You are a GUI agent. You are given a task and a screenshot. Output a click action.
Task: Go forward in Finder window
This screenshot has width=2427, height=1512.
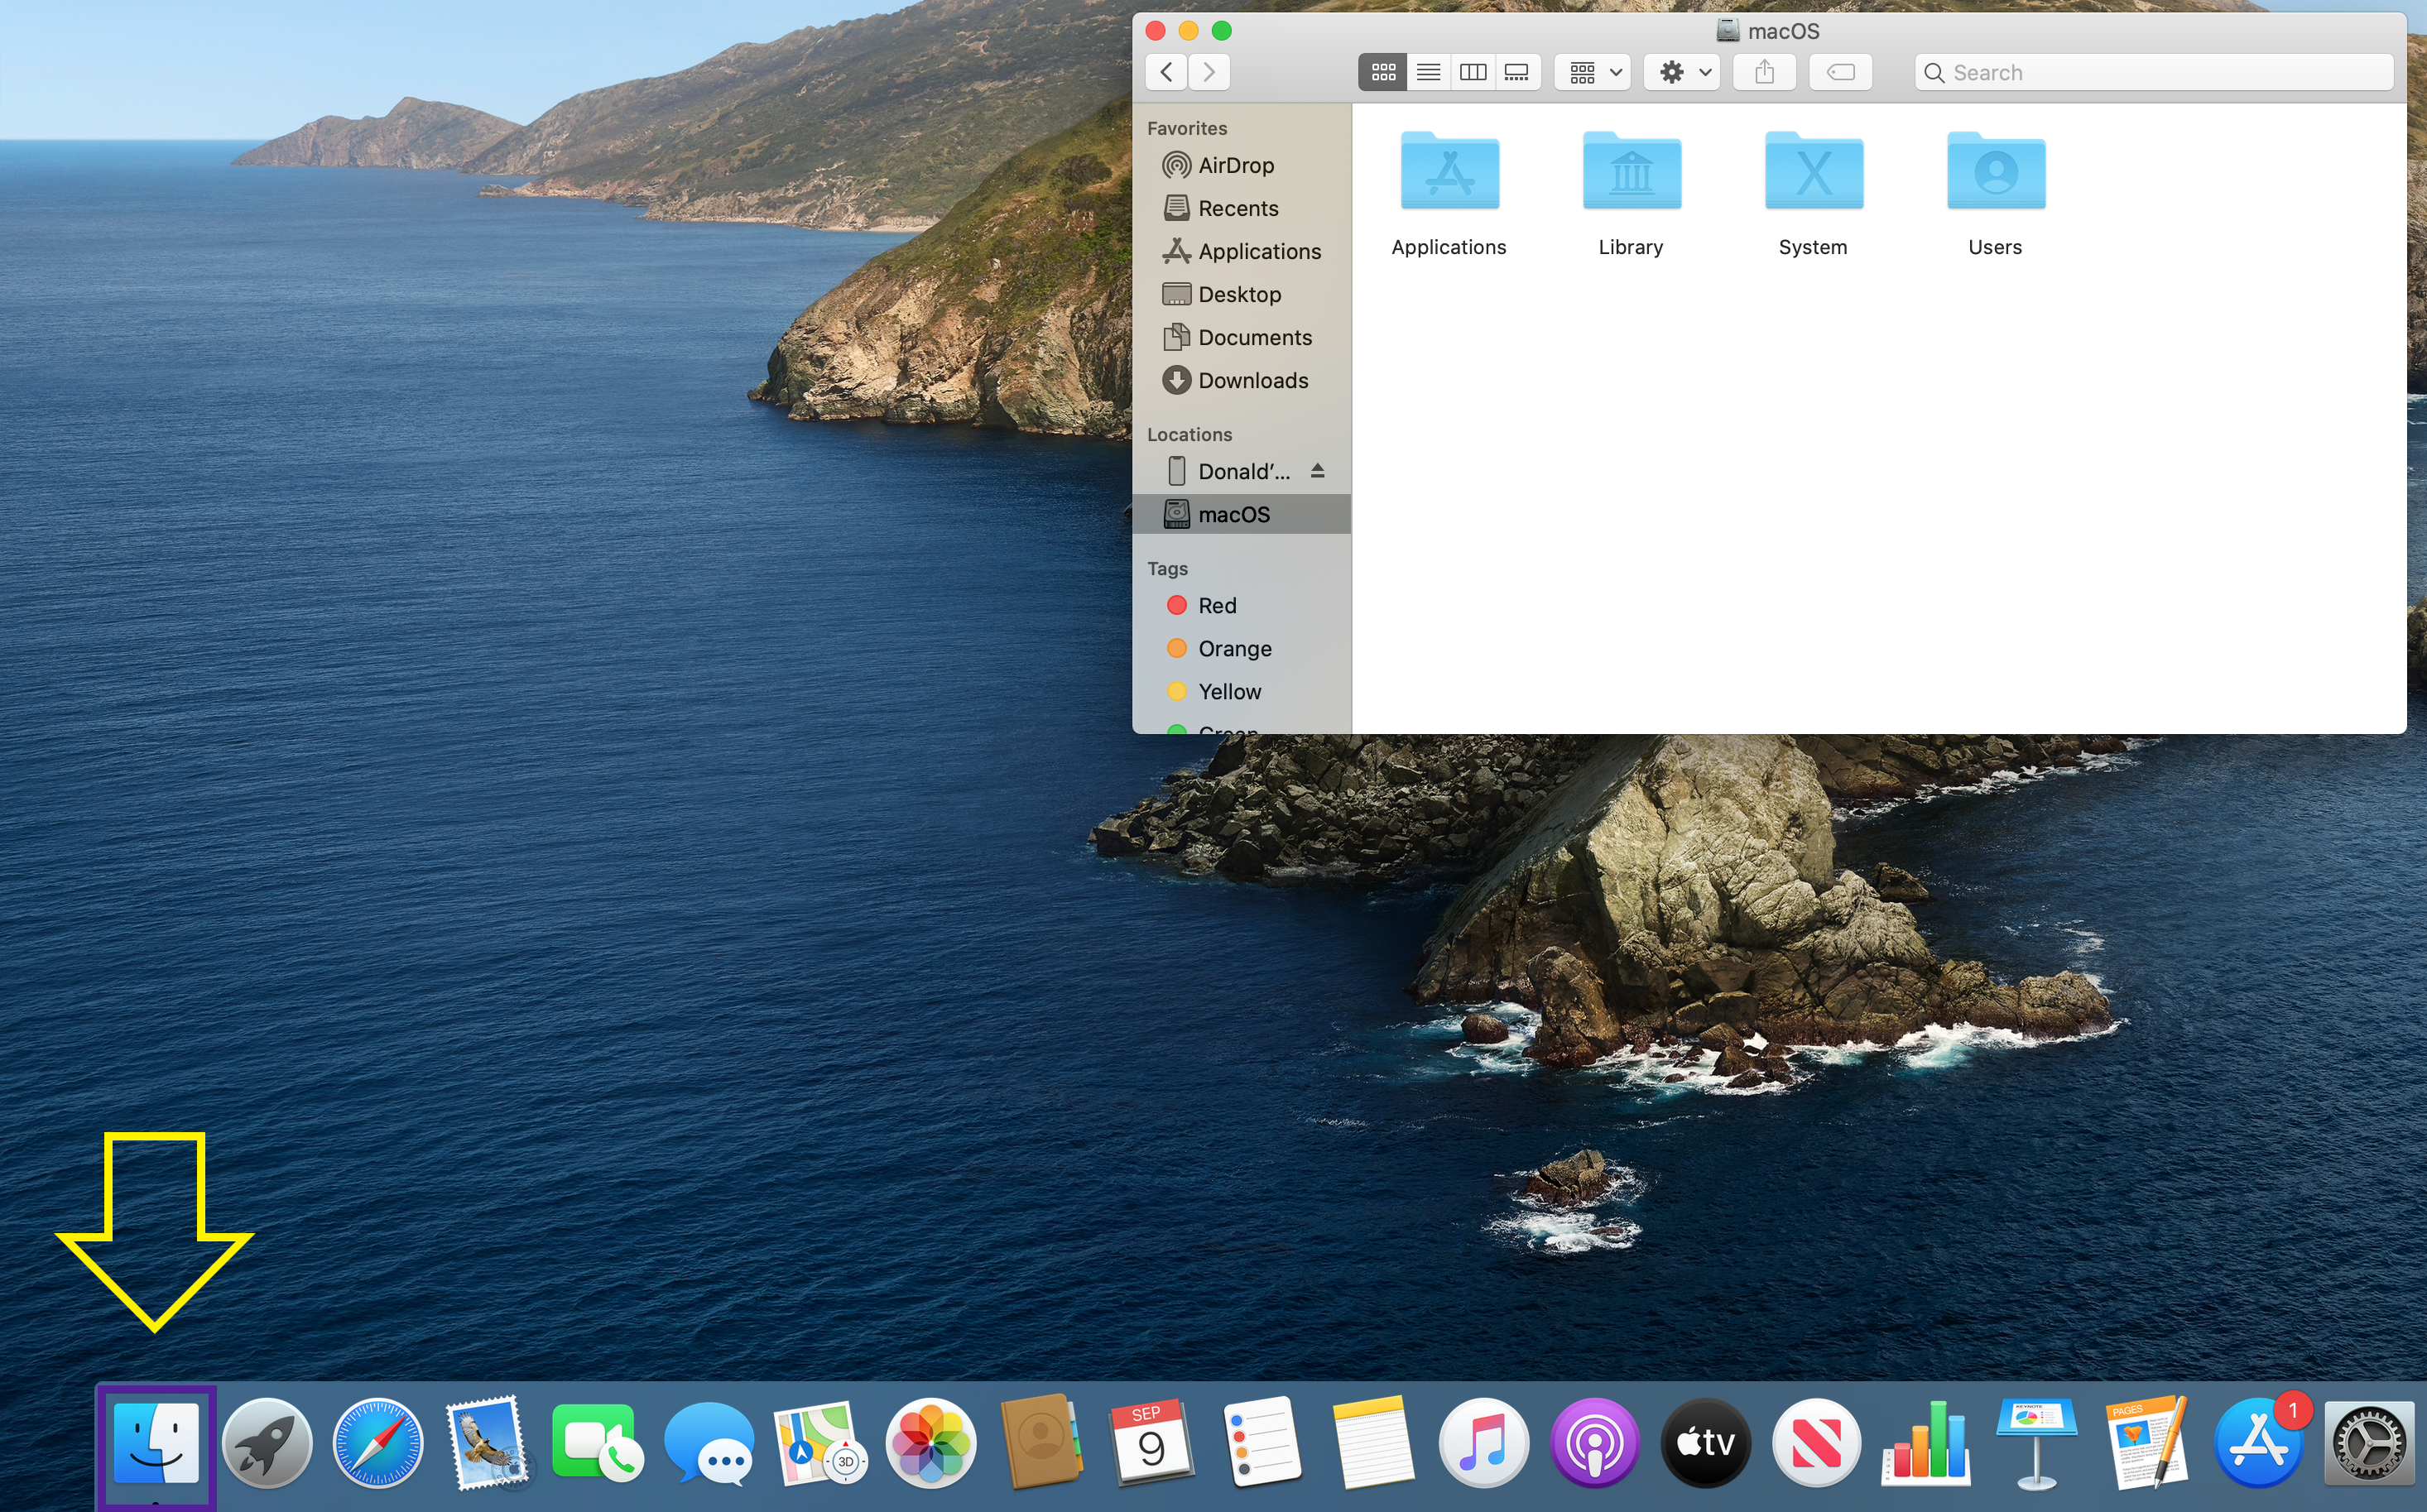tap(1209, 72)
